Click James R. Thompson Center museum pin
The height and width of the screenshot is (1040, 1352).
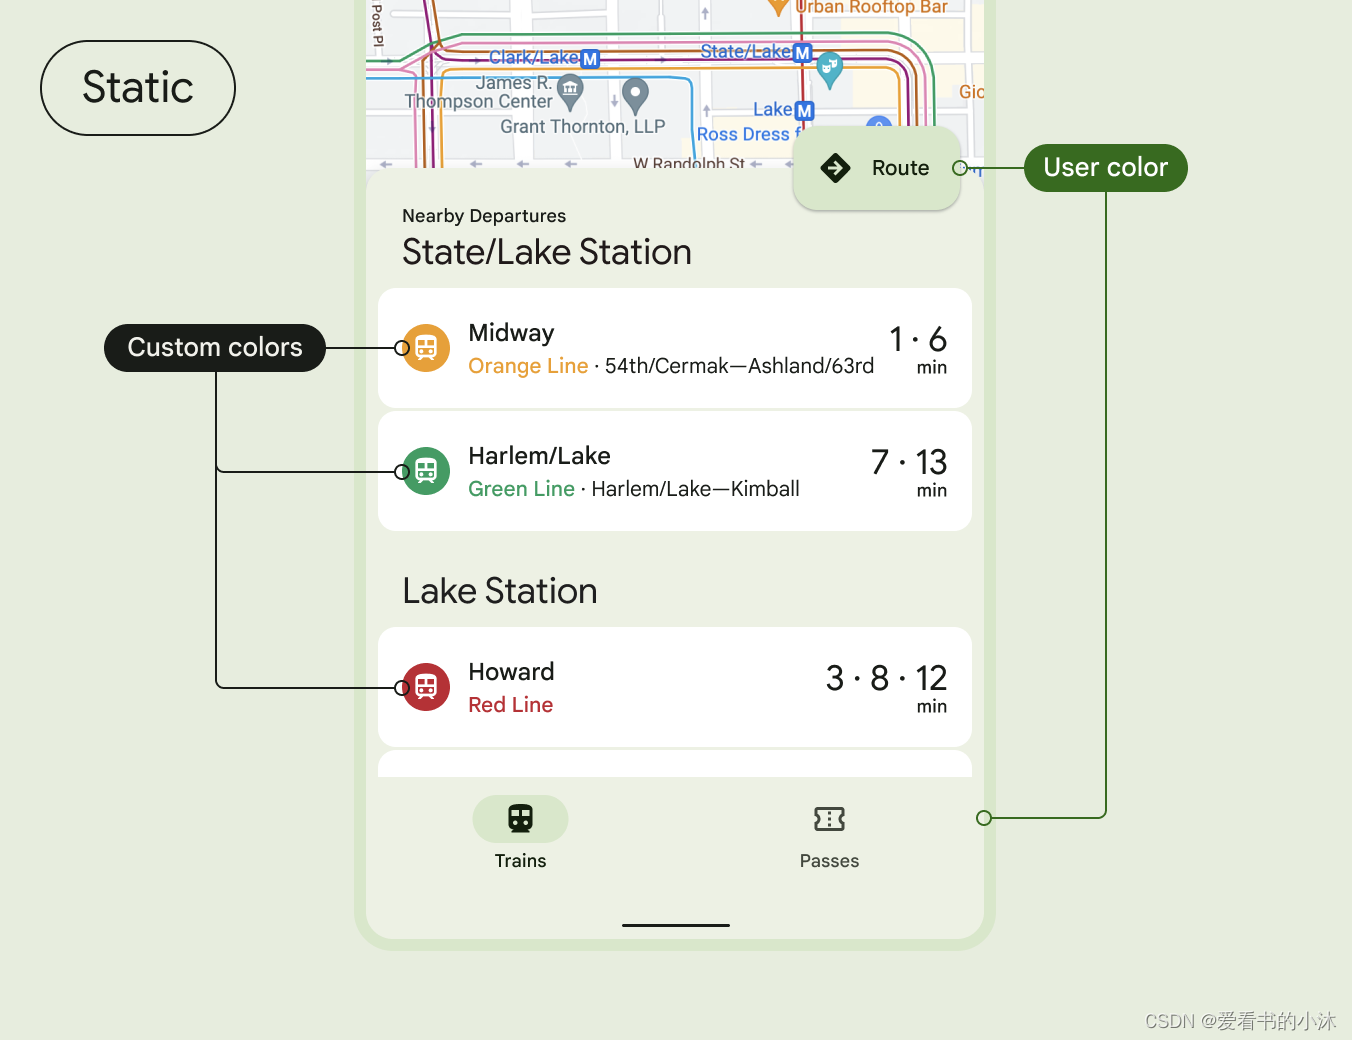tap(570, 91)
